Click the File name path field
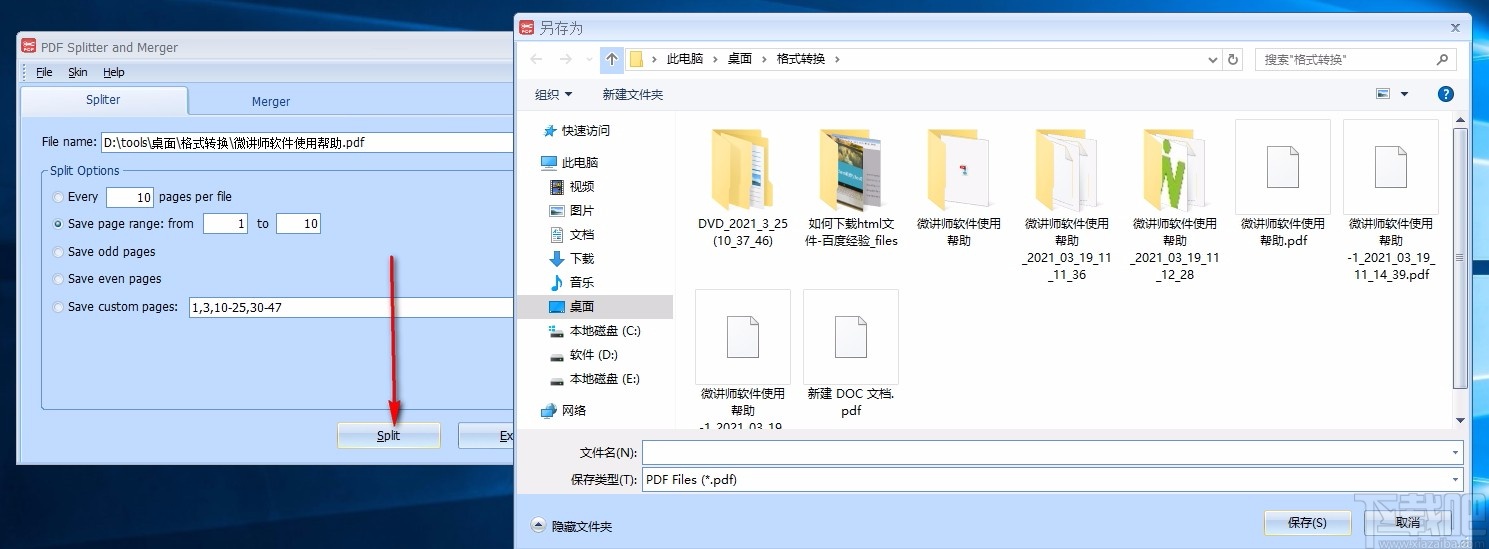The height and width of the screenshot is (549, 1489). (306, 142)
